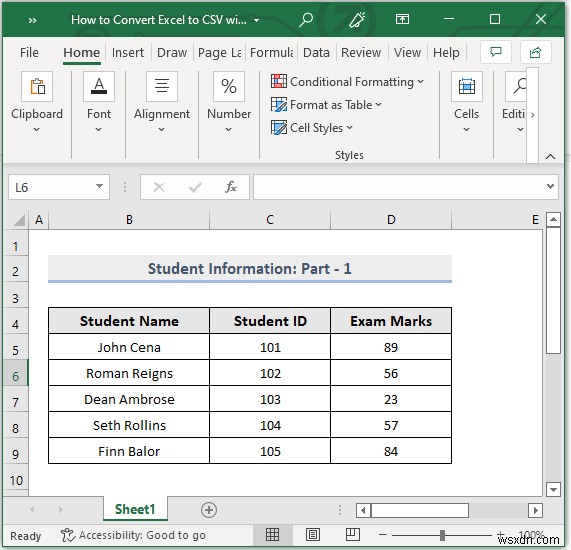This screenshot has width=571, height=550.
Task: Click zoom out minus button
Action: point(383,535)
